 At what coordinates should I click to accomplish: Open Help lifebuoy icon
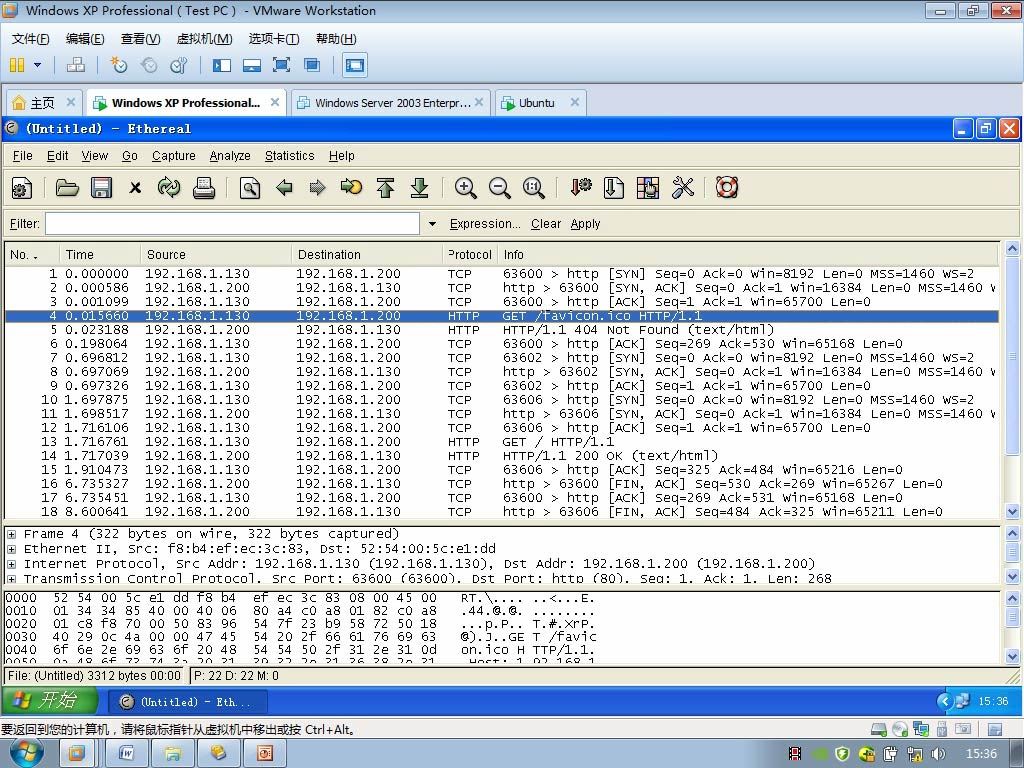pos(727,188)
